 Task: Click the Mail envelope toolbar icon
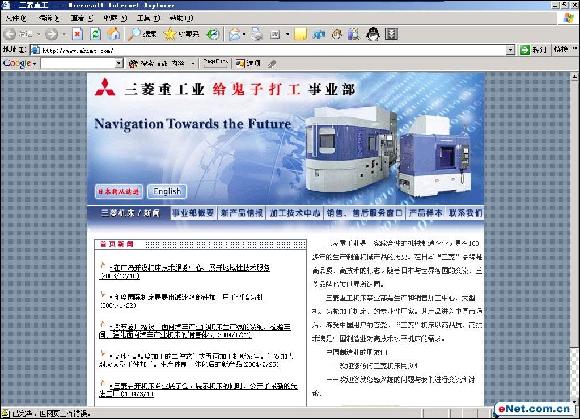point(235,34)
